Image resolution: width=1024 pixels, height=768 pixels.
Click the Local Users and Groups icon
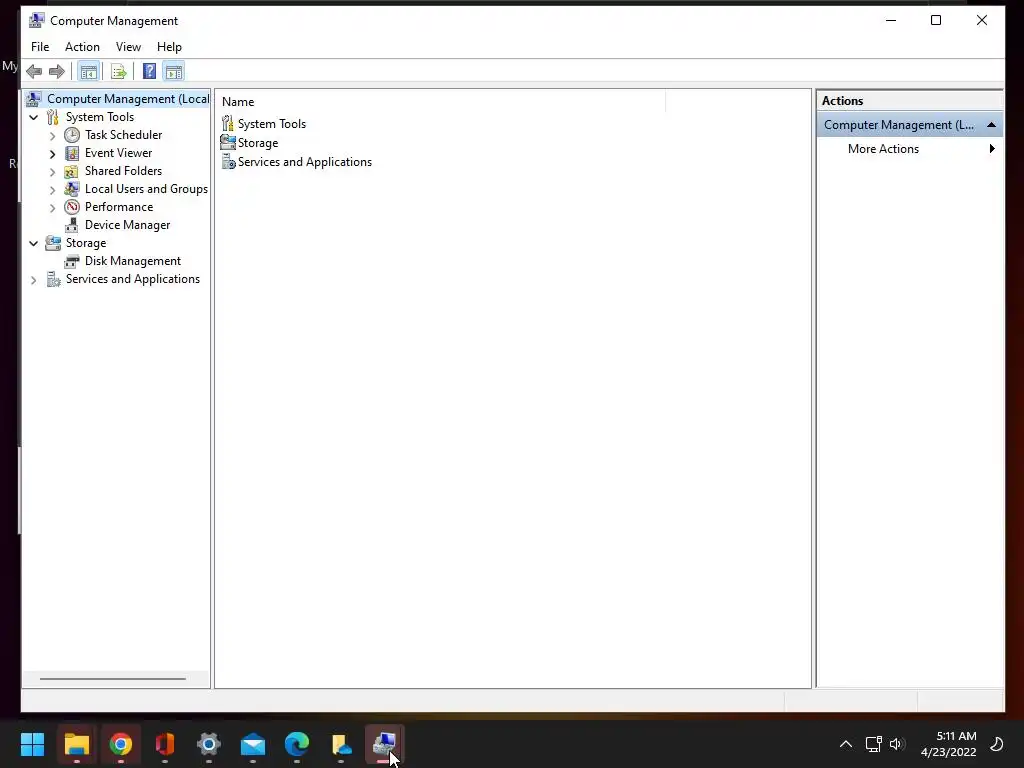72,189
